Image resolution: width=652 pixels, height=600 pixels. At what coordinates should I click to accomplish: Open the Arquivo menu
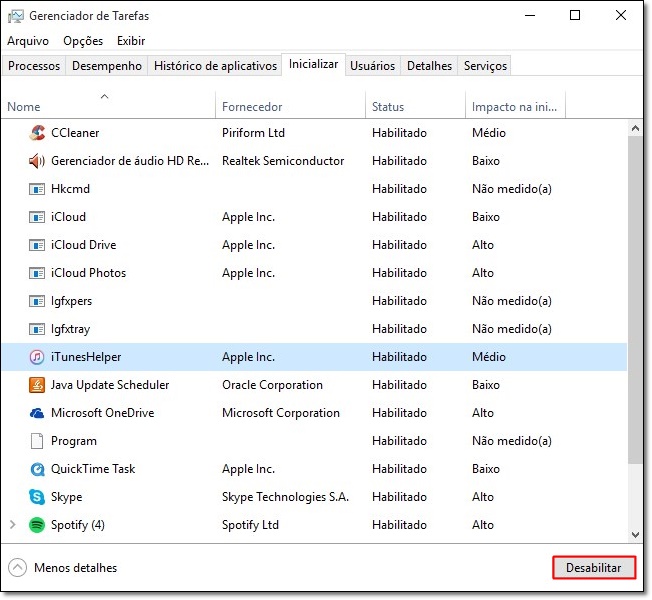coord(28,41)
